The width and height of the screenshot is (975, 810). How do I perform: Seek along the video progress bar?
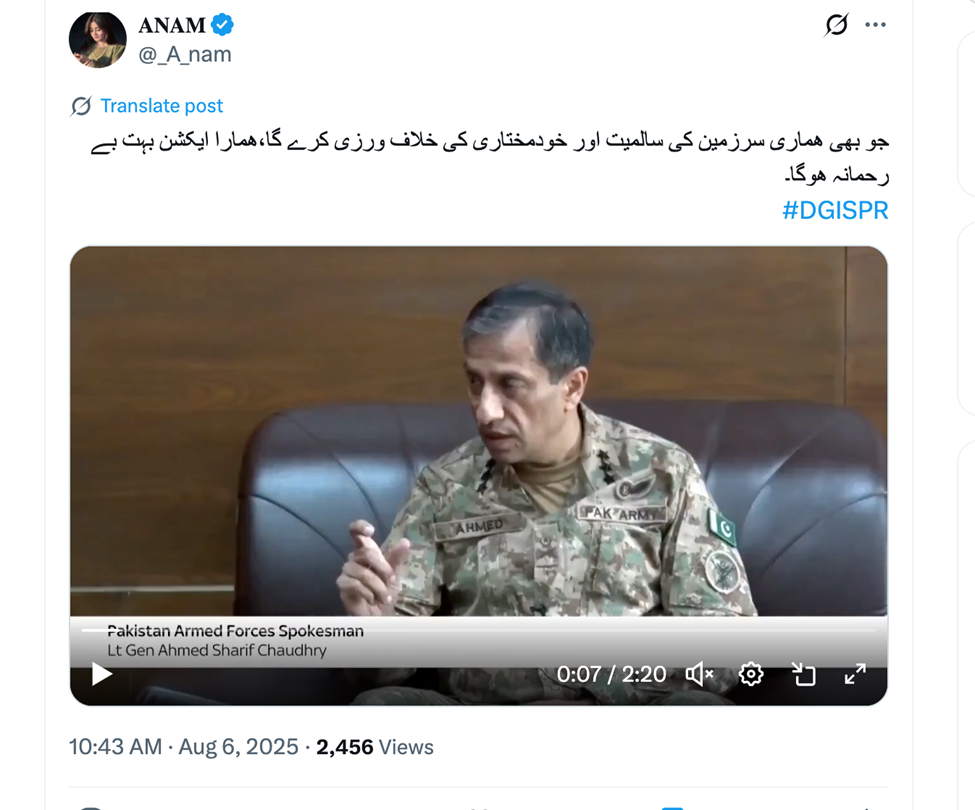(x=479, y=630)
